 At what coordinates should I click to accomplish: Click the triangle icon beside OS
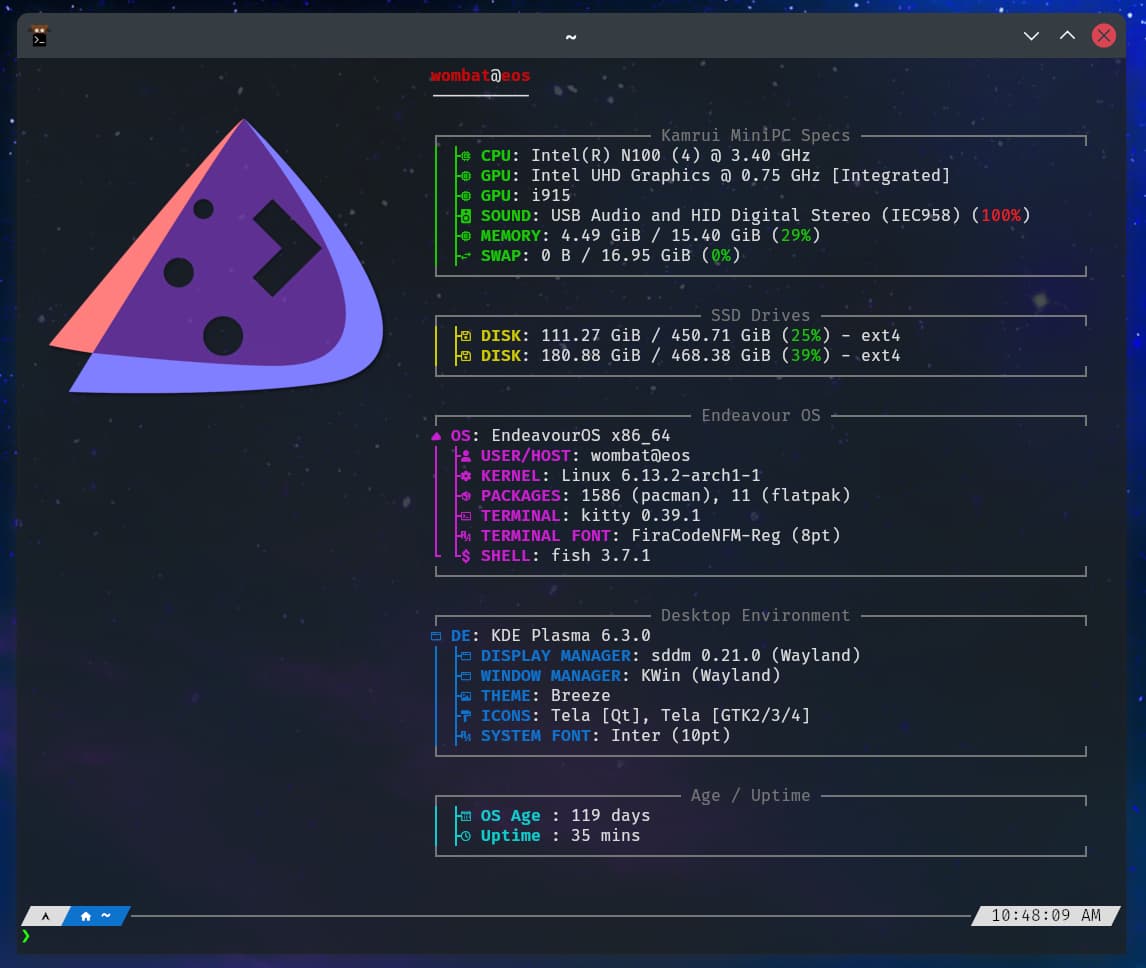point(436,436)
